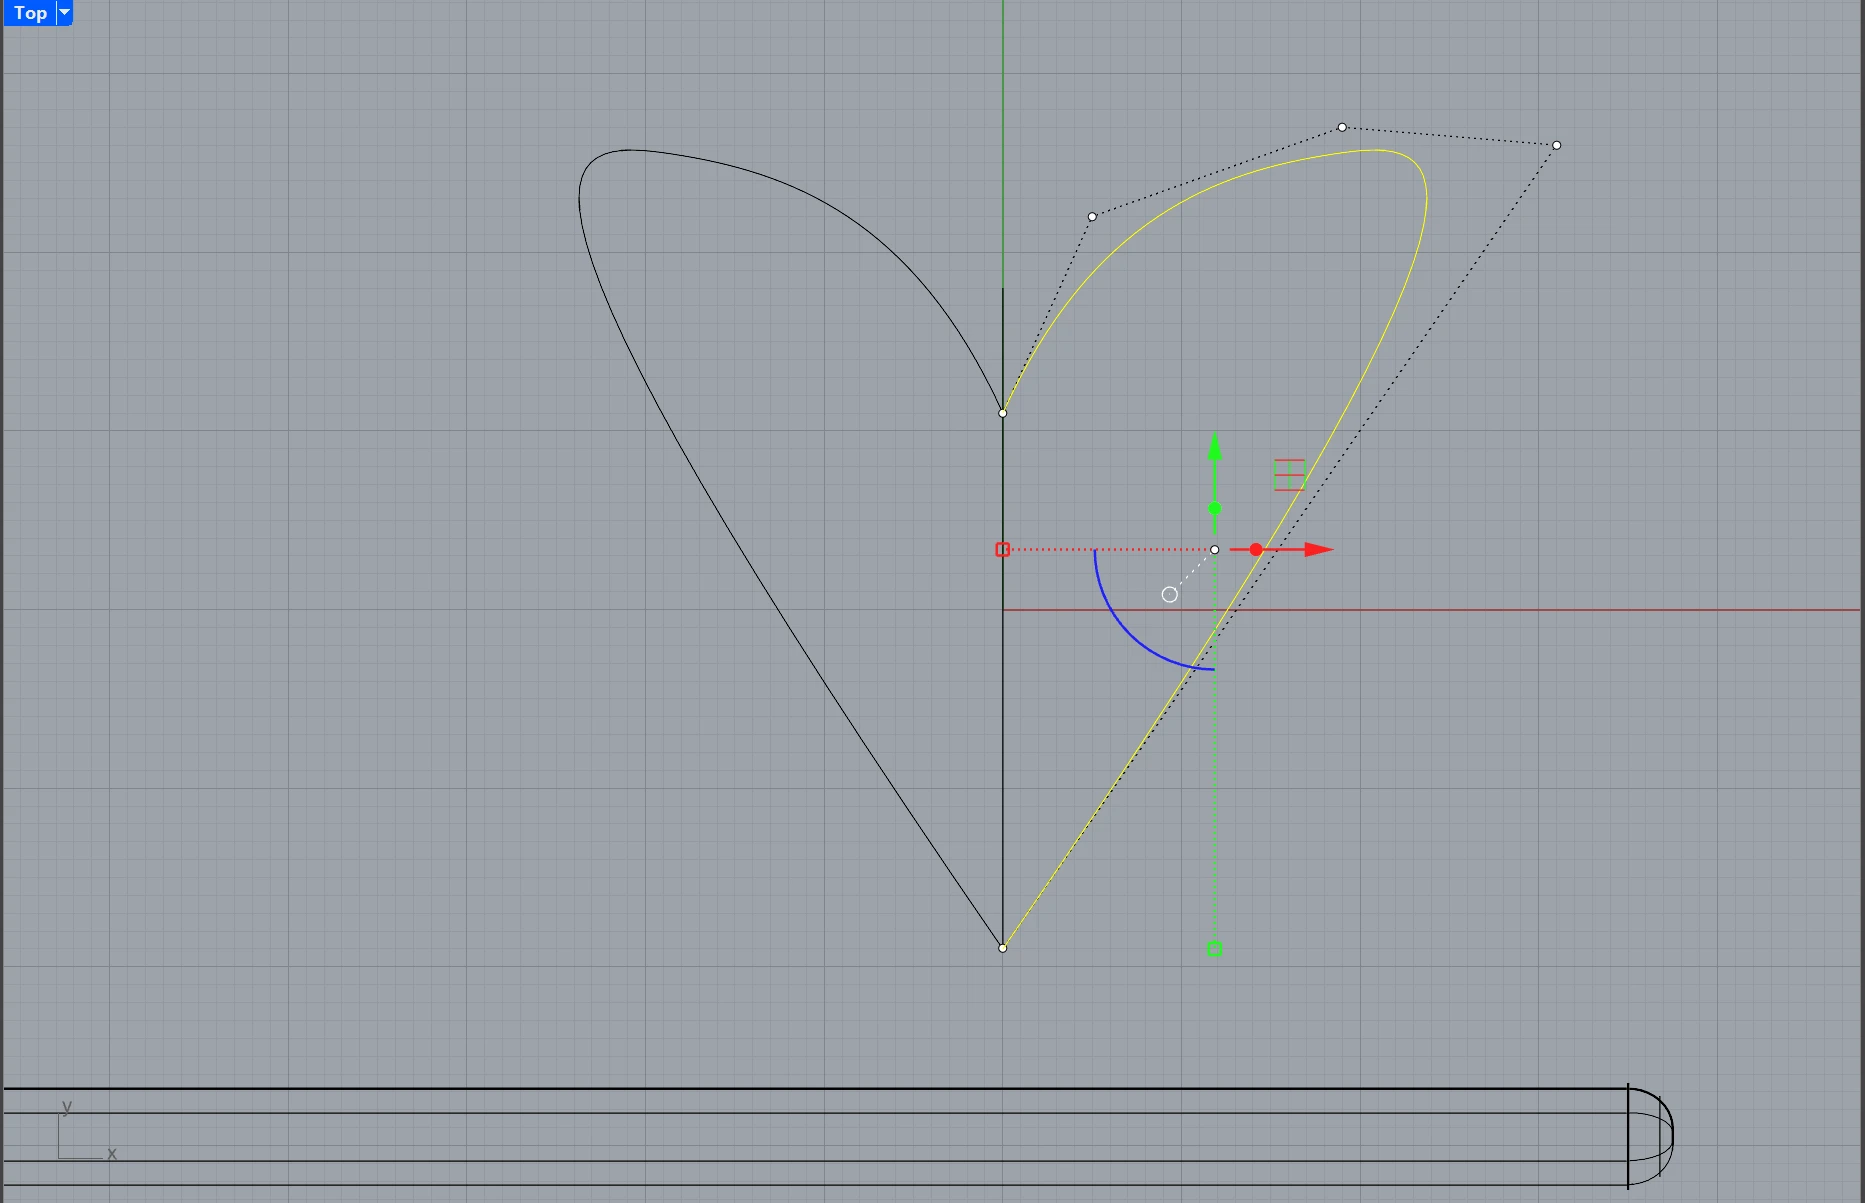Select the gumball red-green planar move handle
Image resolution: width=1865 pixels, height=1203 pixels.
(1289, 475)
